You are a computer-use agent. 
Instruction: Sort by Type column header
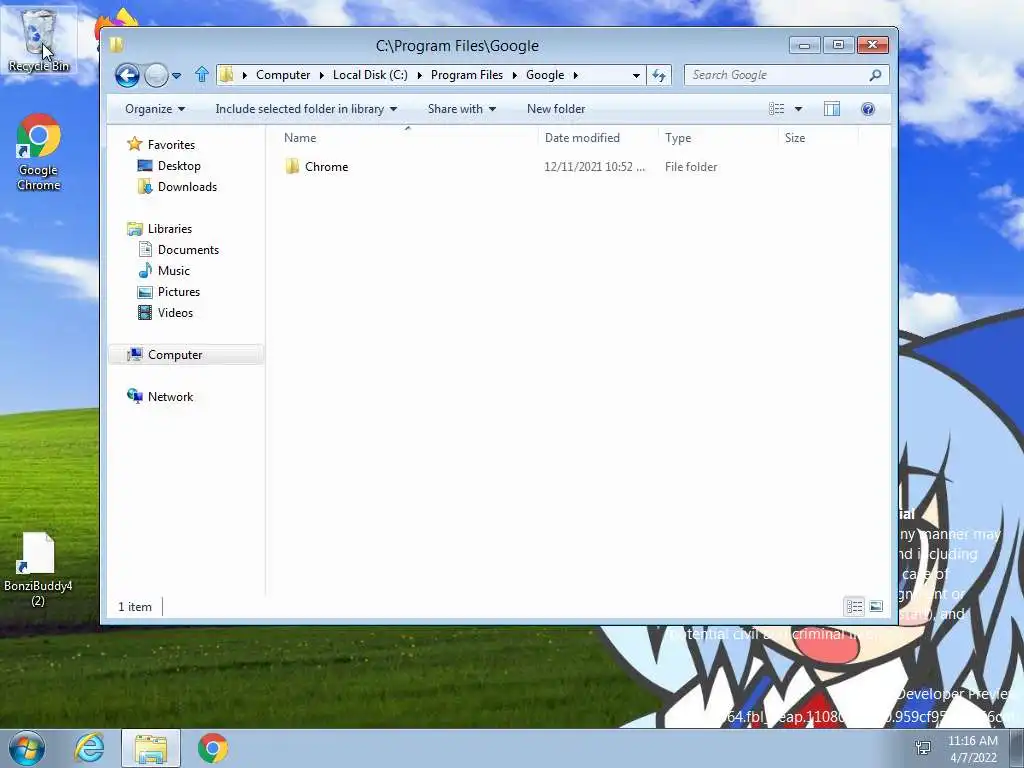click(718, 138)
